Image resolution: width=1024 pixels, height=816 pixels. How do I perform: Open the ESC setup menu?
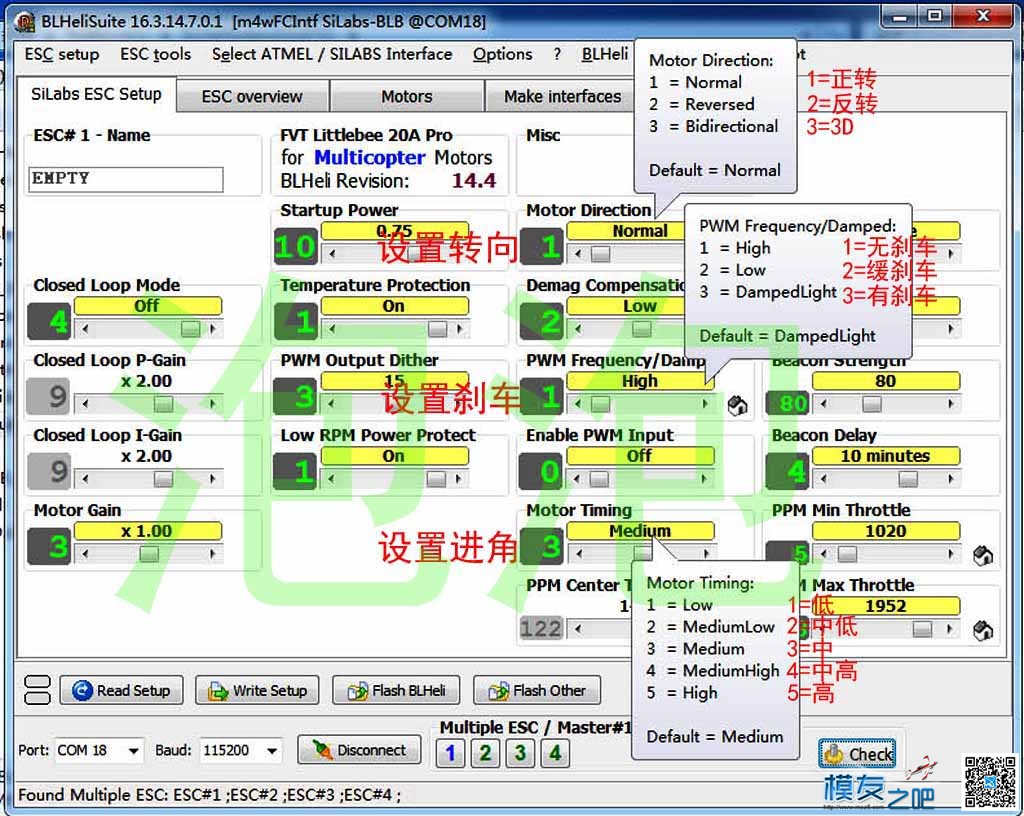click(x=62, y=54)
